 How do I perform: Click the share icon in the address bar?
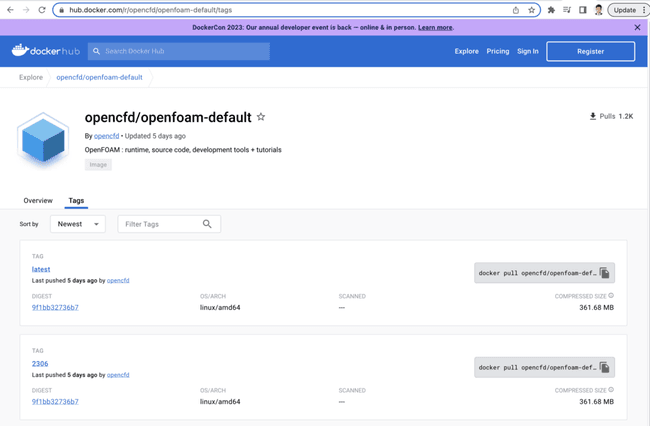click(x=515, y=9)
